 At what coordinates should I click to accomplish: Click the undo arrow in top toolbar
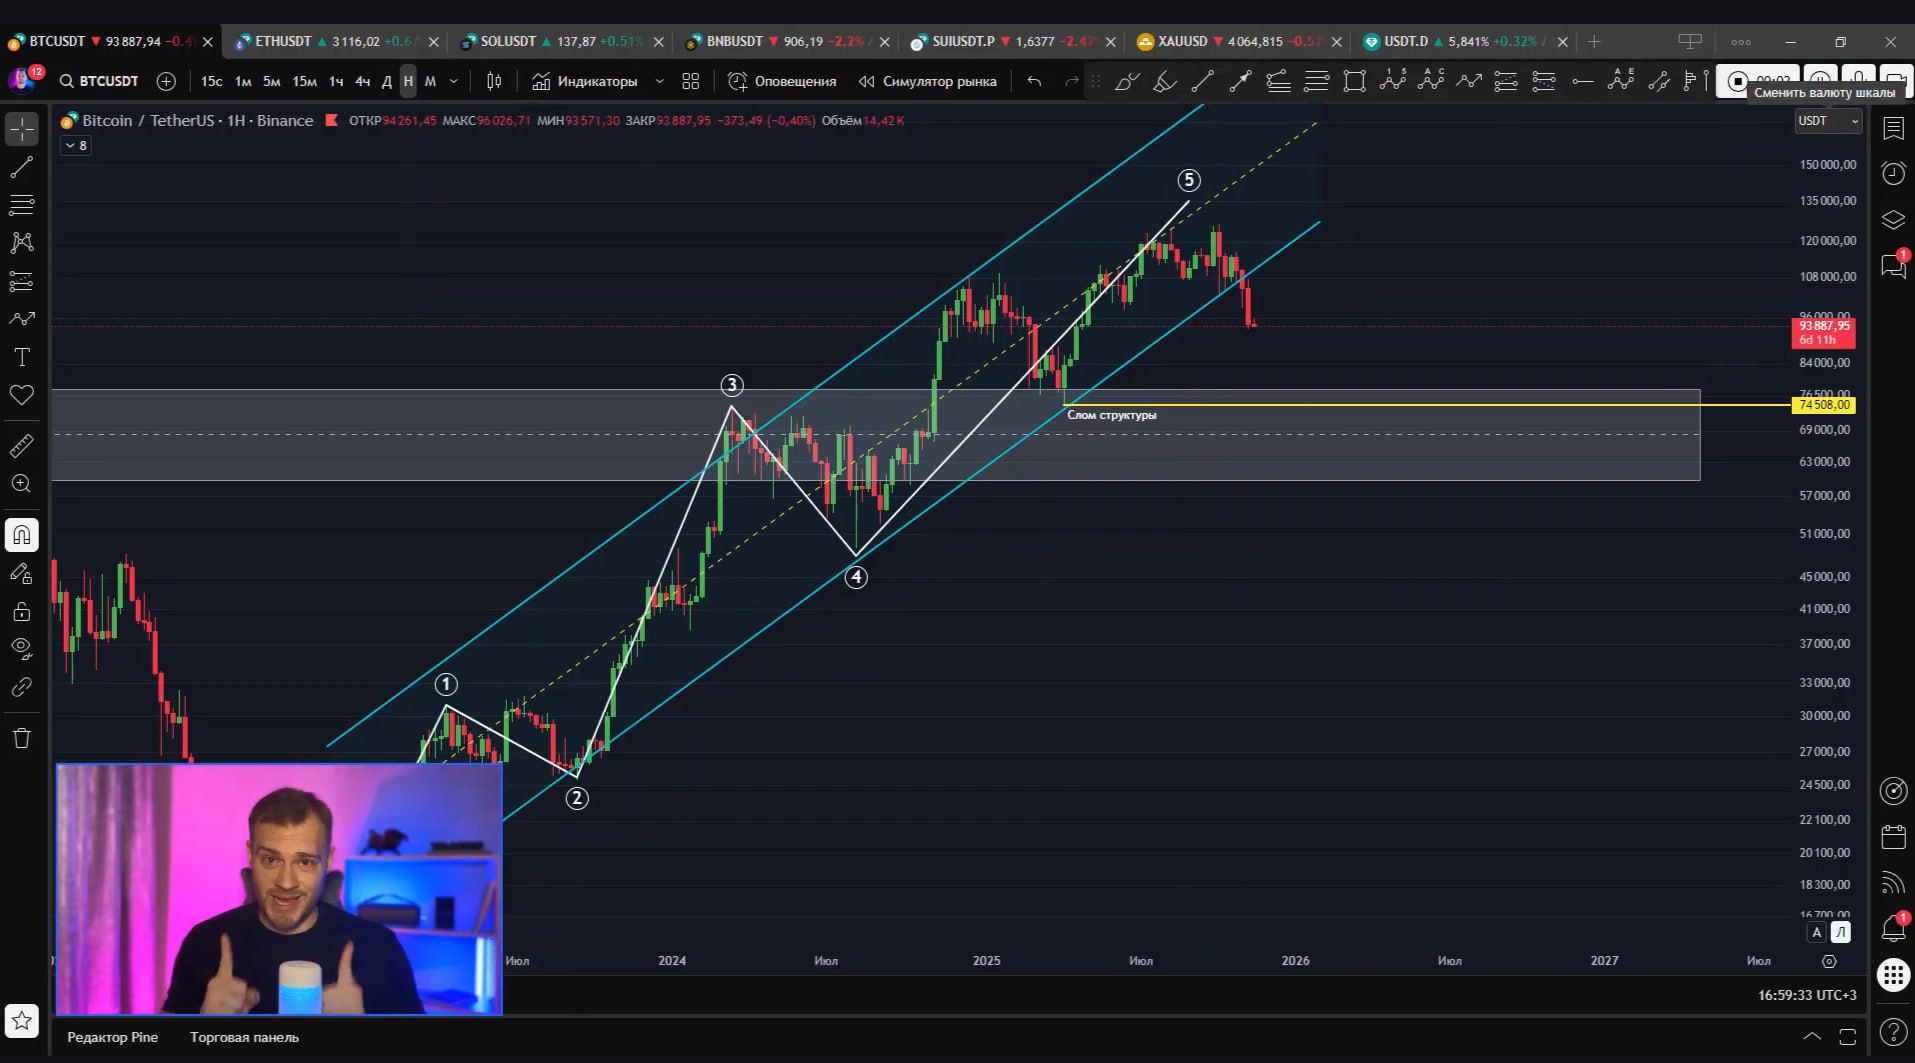click(x=1034, y=81)
